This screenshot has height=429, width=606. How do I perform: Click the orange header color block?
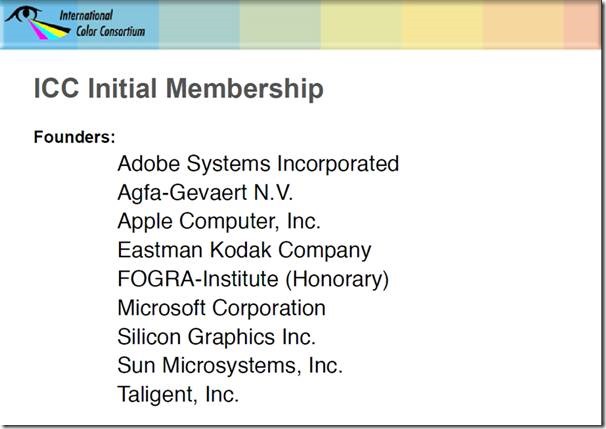point(523,24)
